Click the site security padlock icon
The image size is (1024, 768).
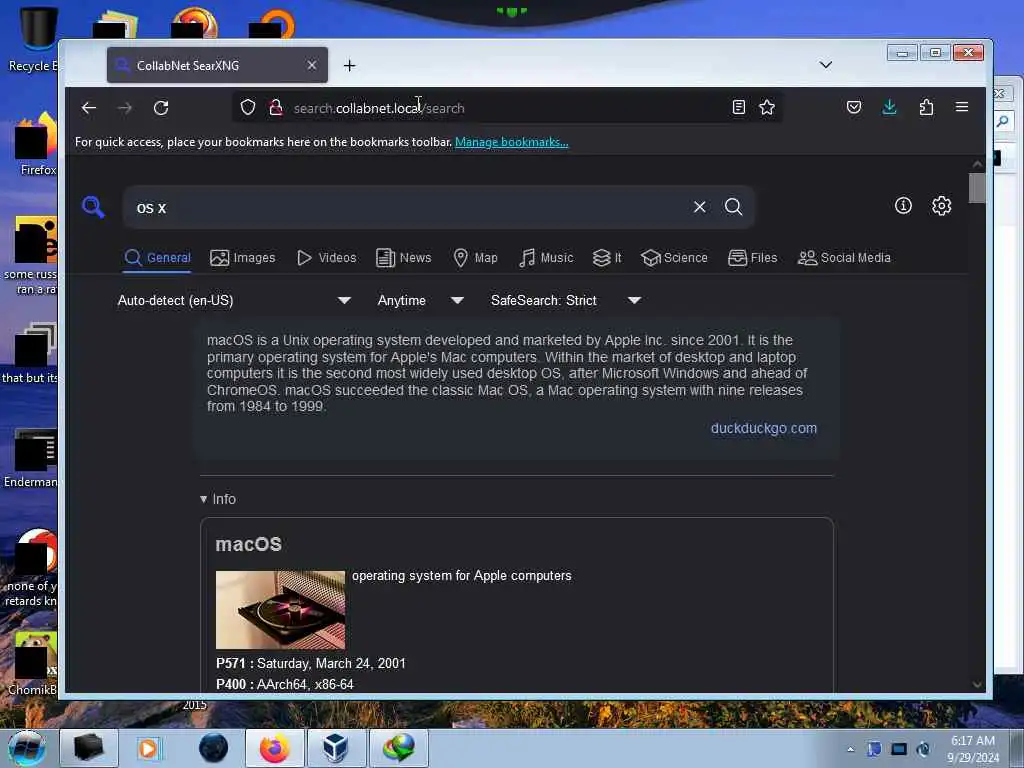point(276,107)
